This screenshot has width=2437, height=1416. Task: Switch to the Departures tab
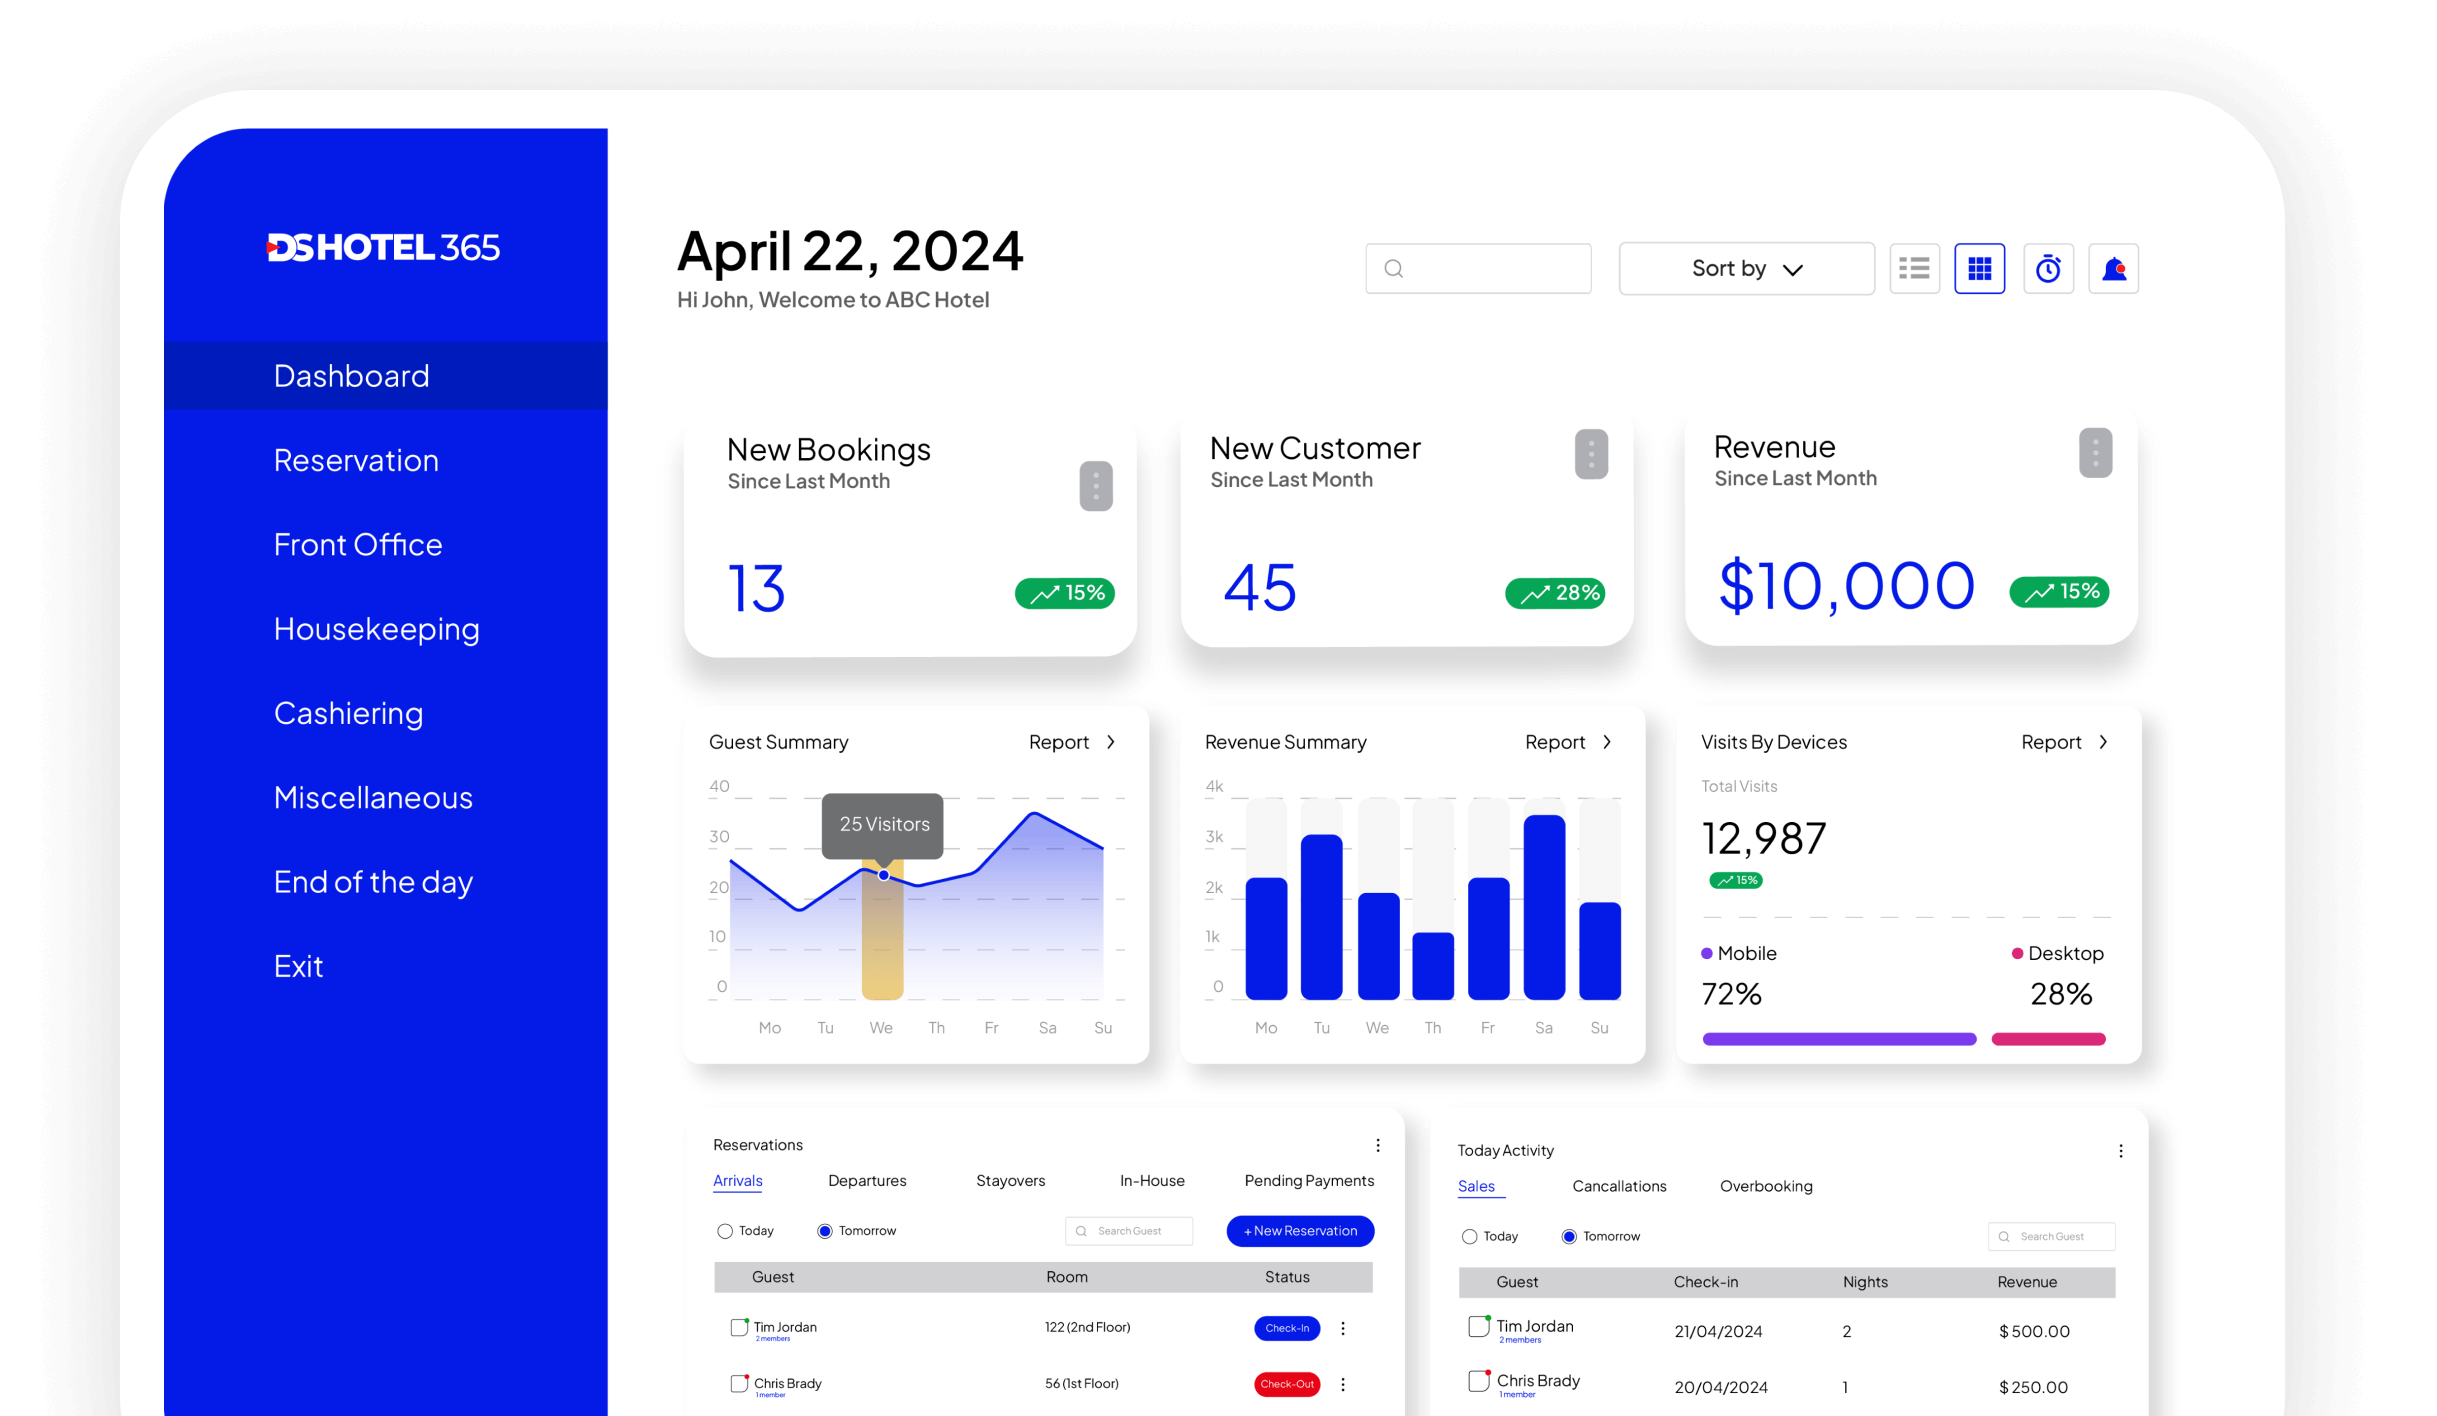click(x=868, y=1180)
